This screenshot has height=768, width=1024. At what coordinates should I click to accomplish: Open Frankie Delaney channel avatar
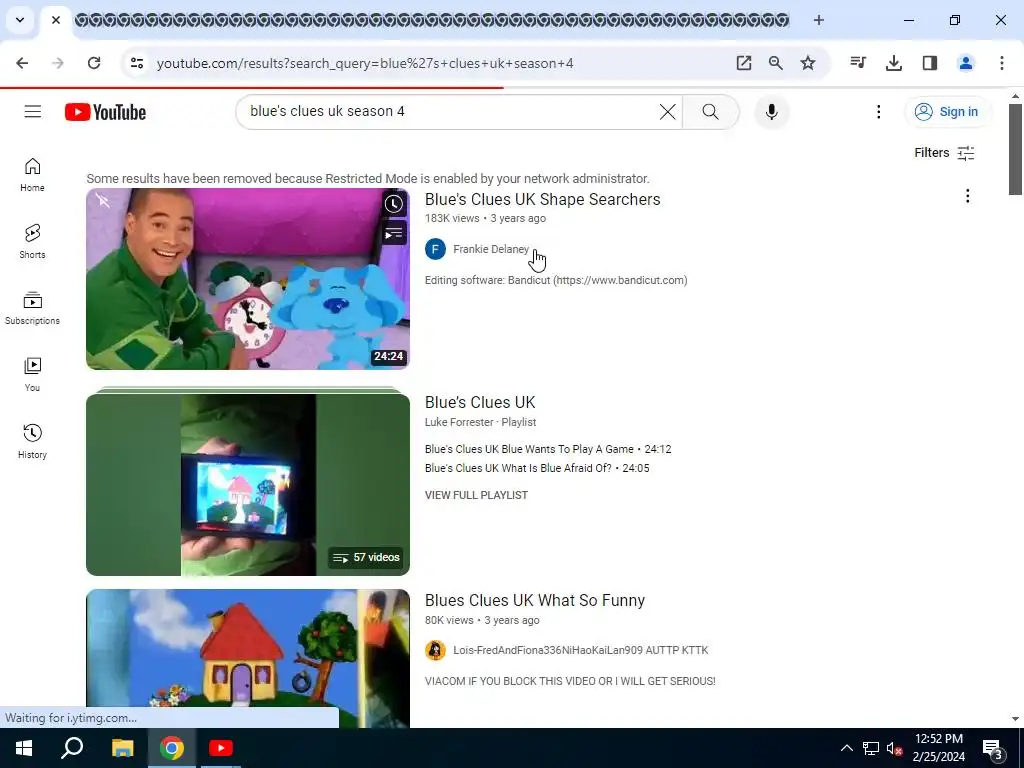(x=435, y=249)
